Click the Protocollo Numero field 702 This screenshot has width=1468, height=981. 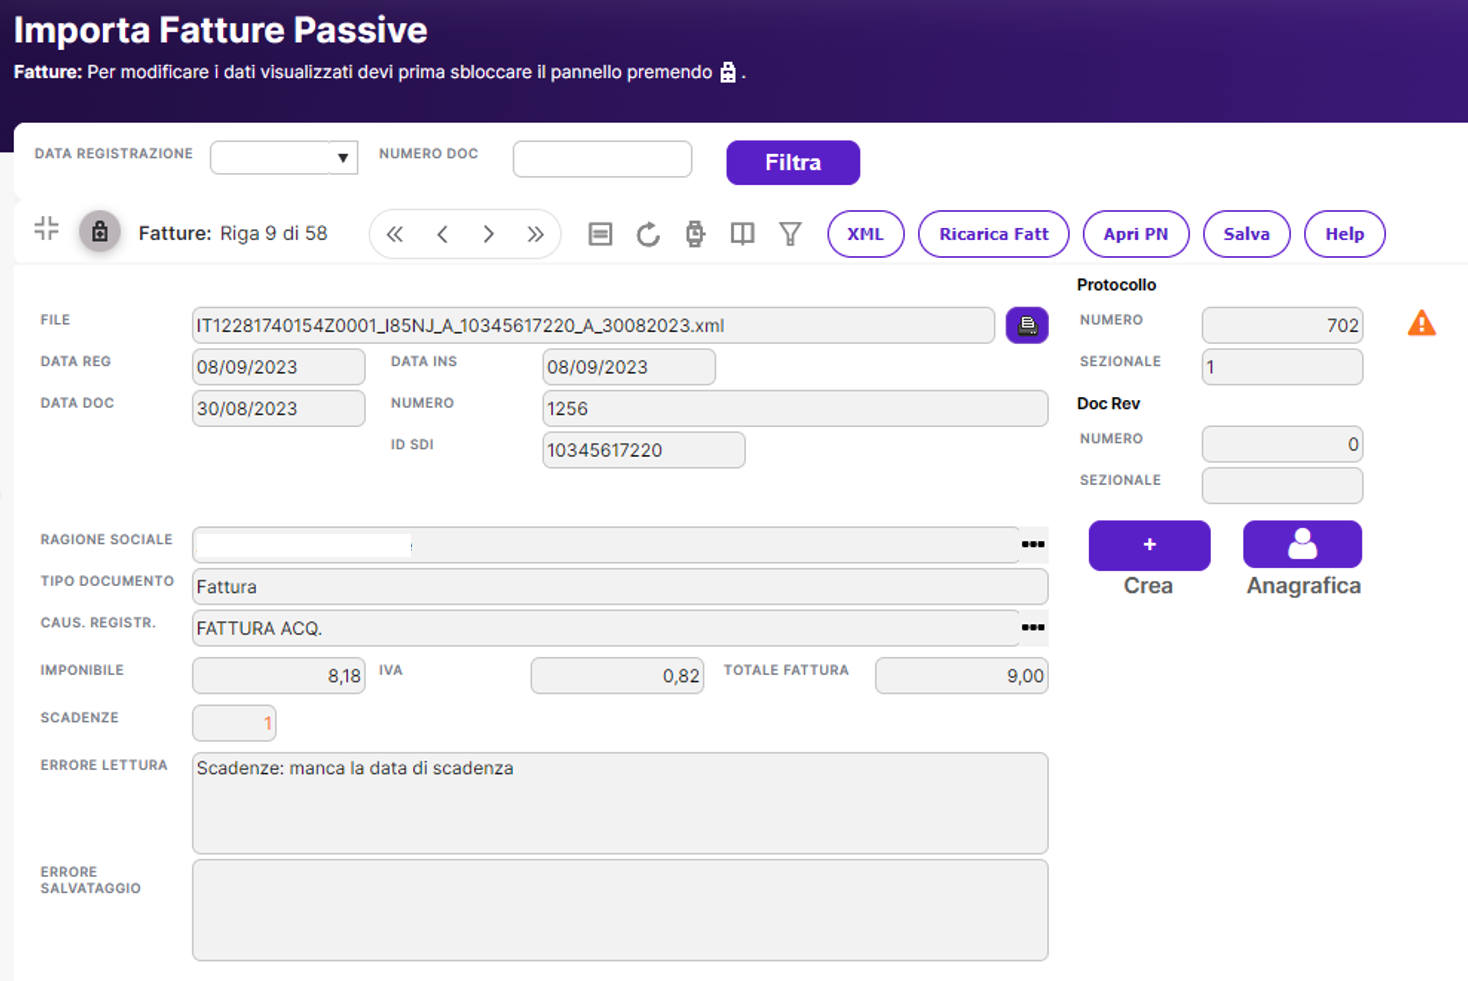coord(1282,325)
